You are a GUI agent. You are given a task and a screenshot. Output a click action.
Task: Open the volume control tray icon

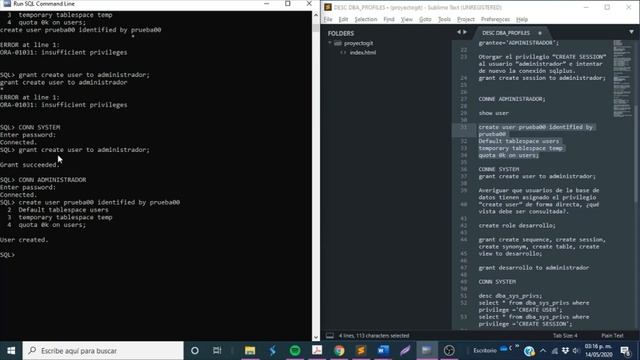point(576,351)
